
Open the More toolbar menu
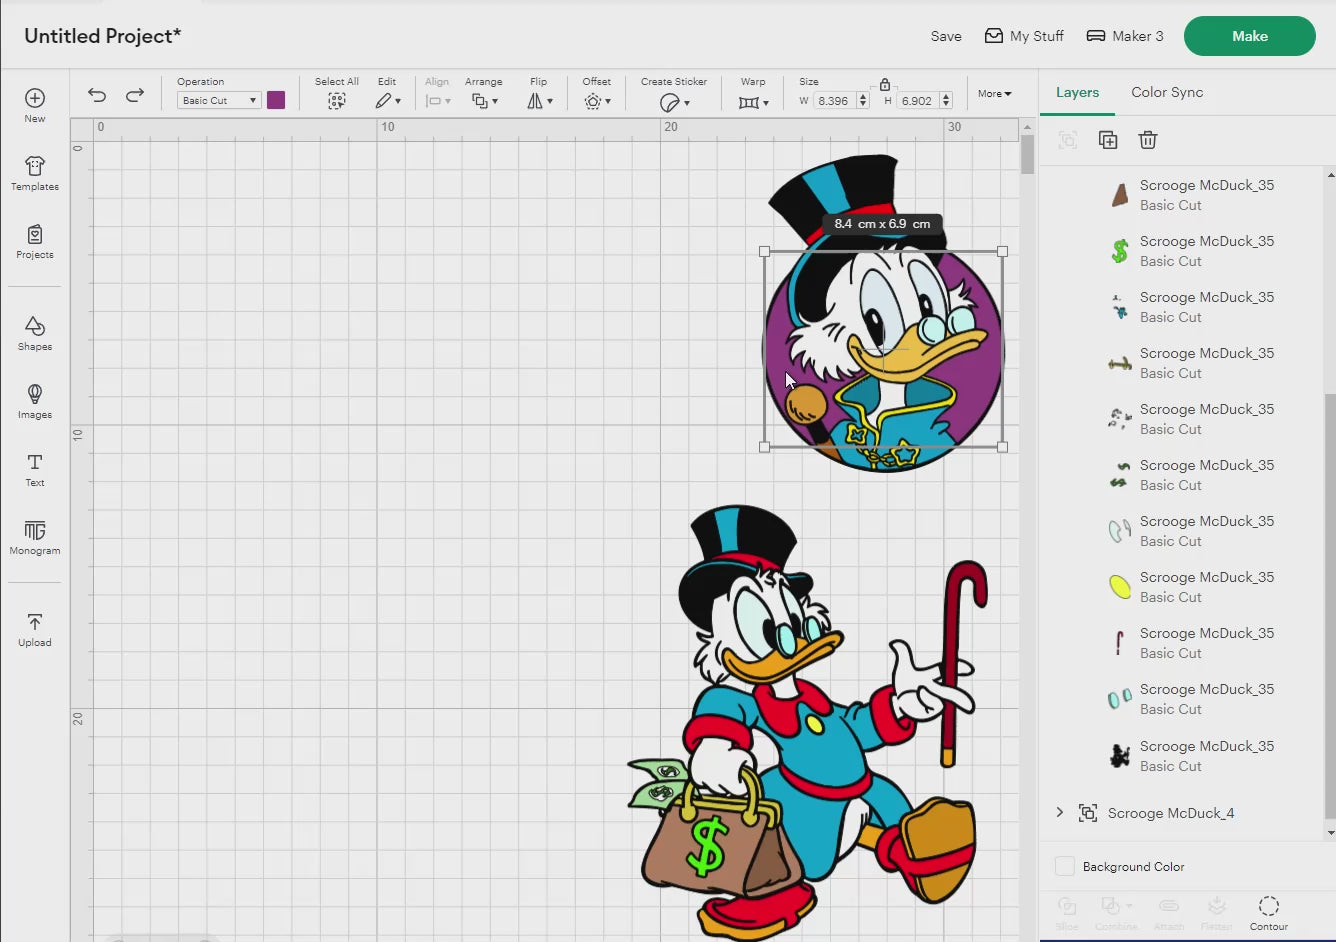click(994, 94)
